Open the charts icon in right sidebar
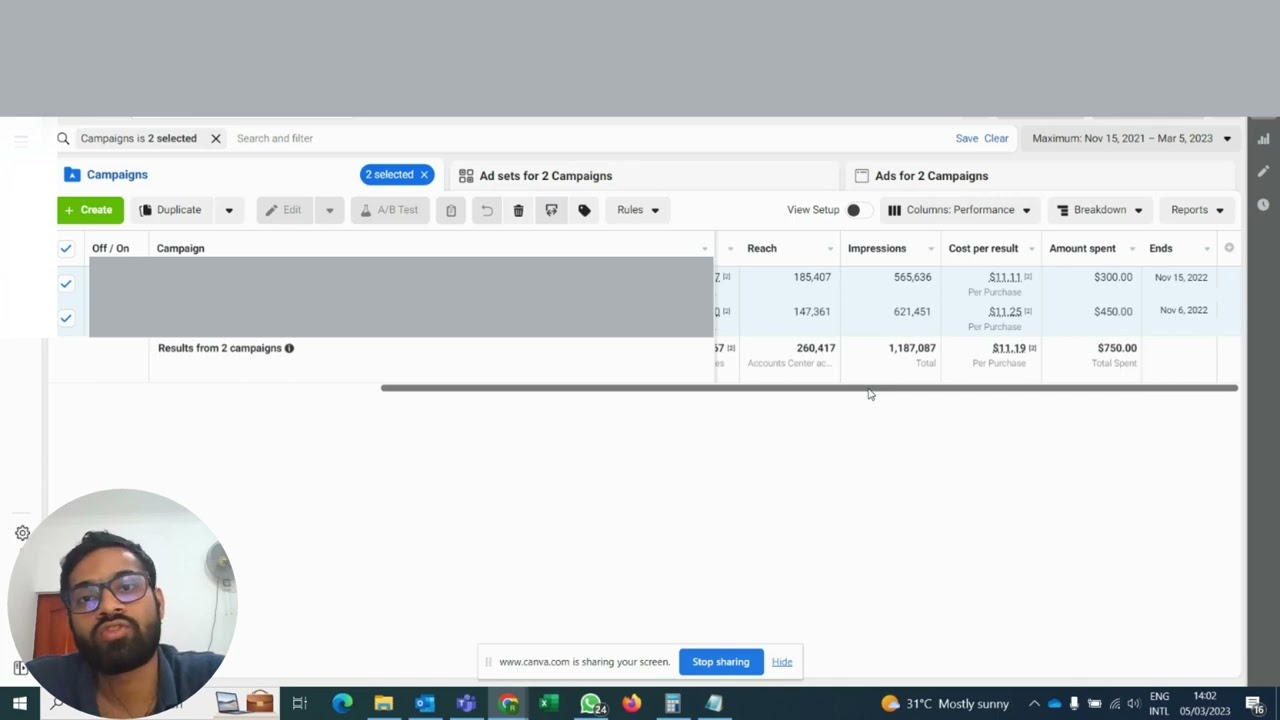This screenshot has width=1280, height=720. tap(1263, 139)
